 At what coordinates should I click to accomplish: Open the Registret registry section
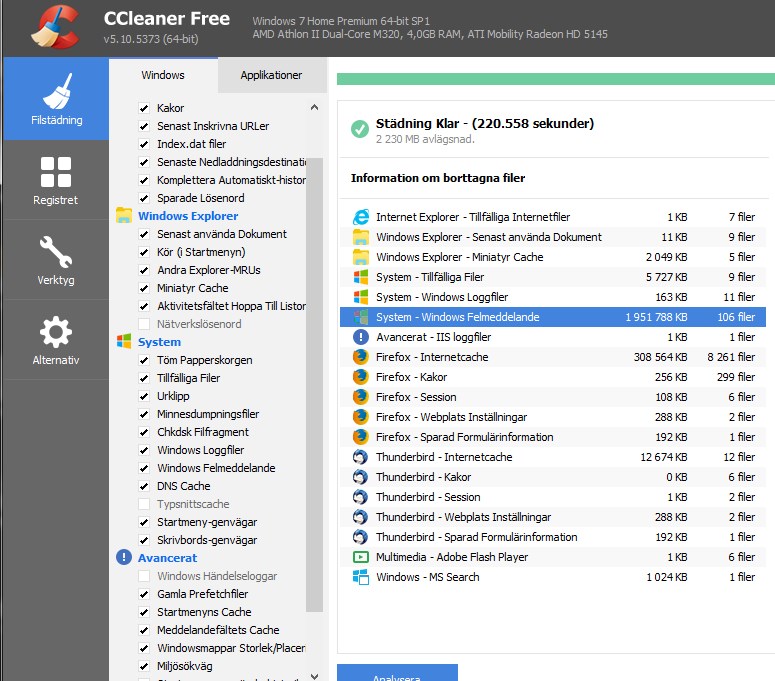56,180
